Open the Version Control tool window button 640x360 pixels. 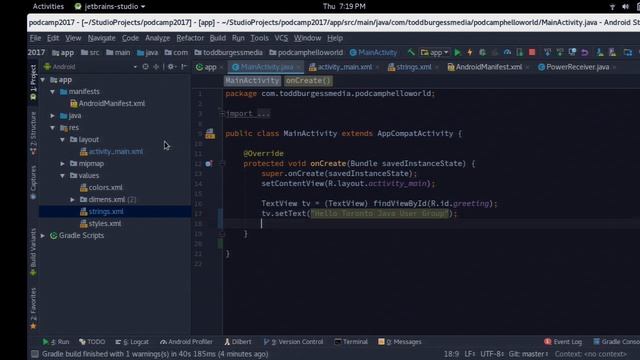coord(293,342)
